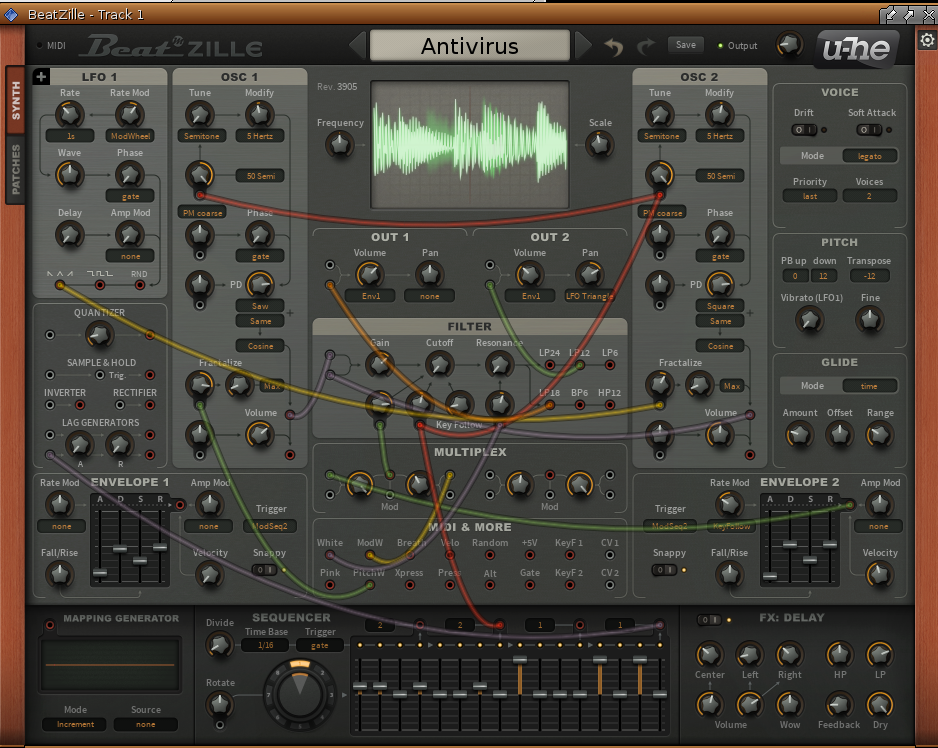Click the Antivirus preset name display
The image size is (938, 748).
click(470, 46)
